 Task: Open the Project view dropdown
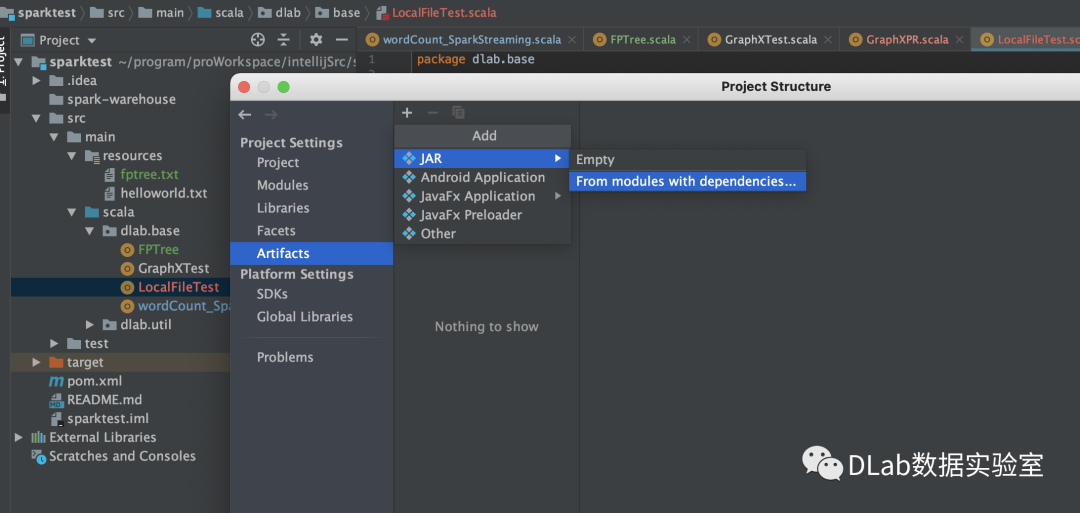point(91,41)
